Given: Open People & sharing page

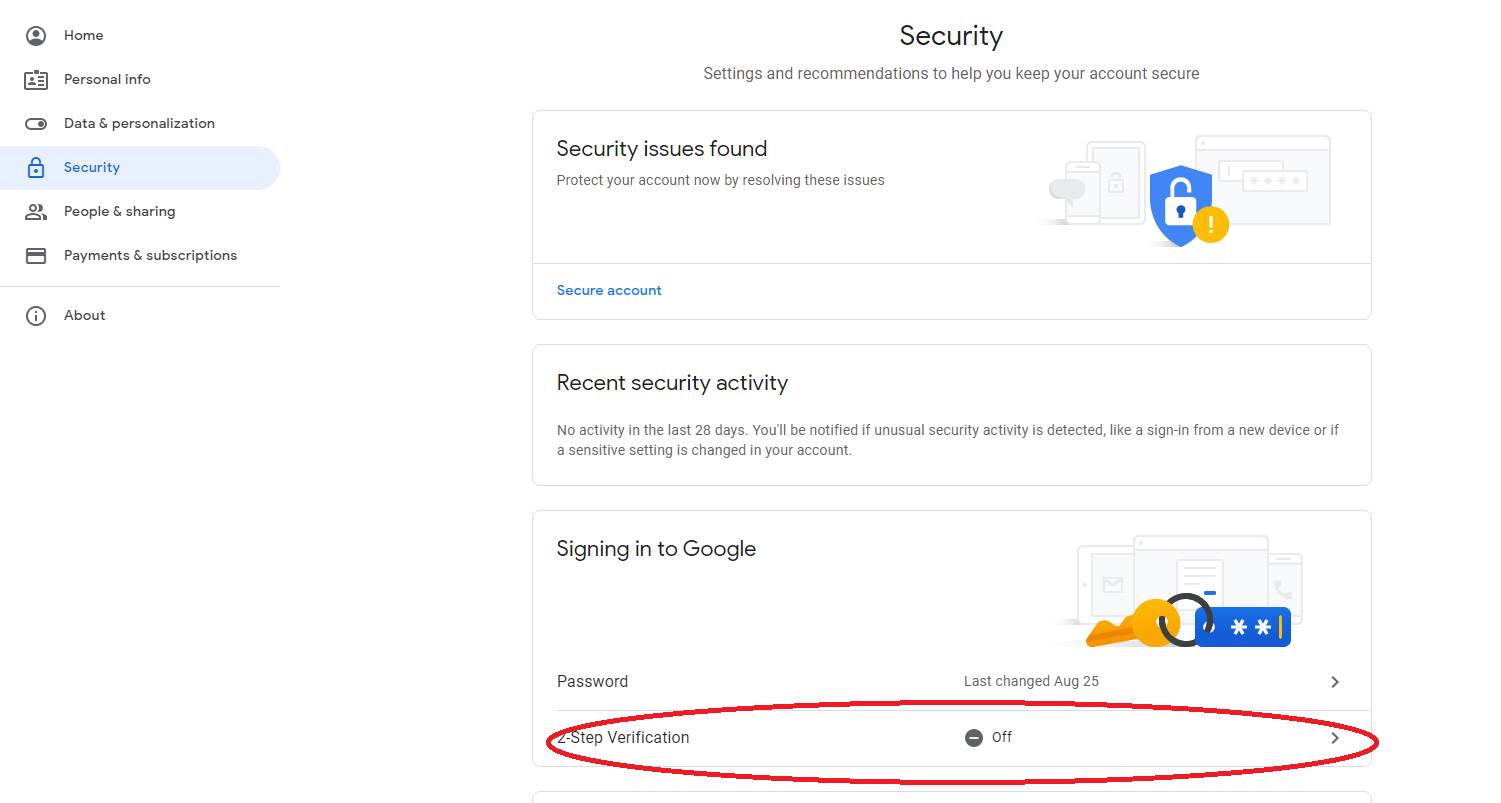Looking at the screenshot, I should click(x=119, y=212).
